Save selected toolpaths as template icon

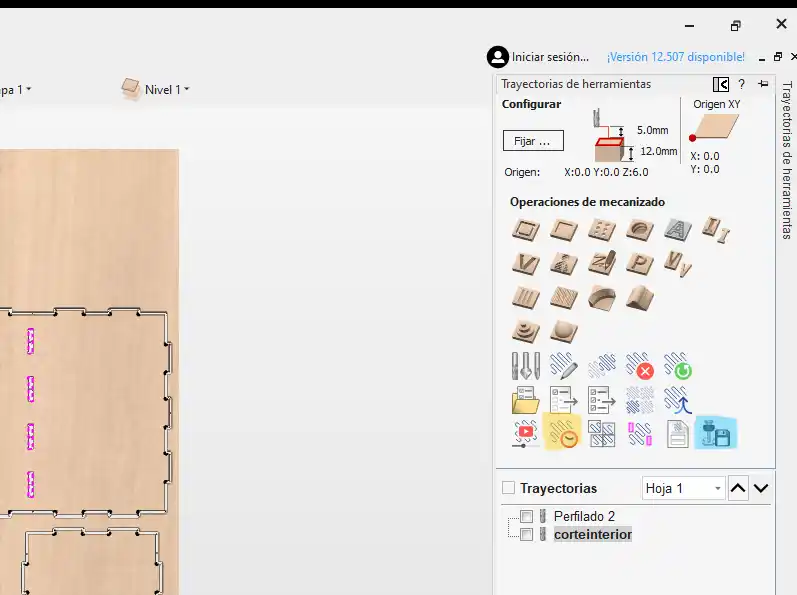pos(564,400)
